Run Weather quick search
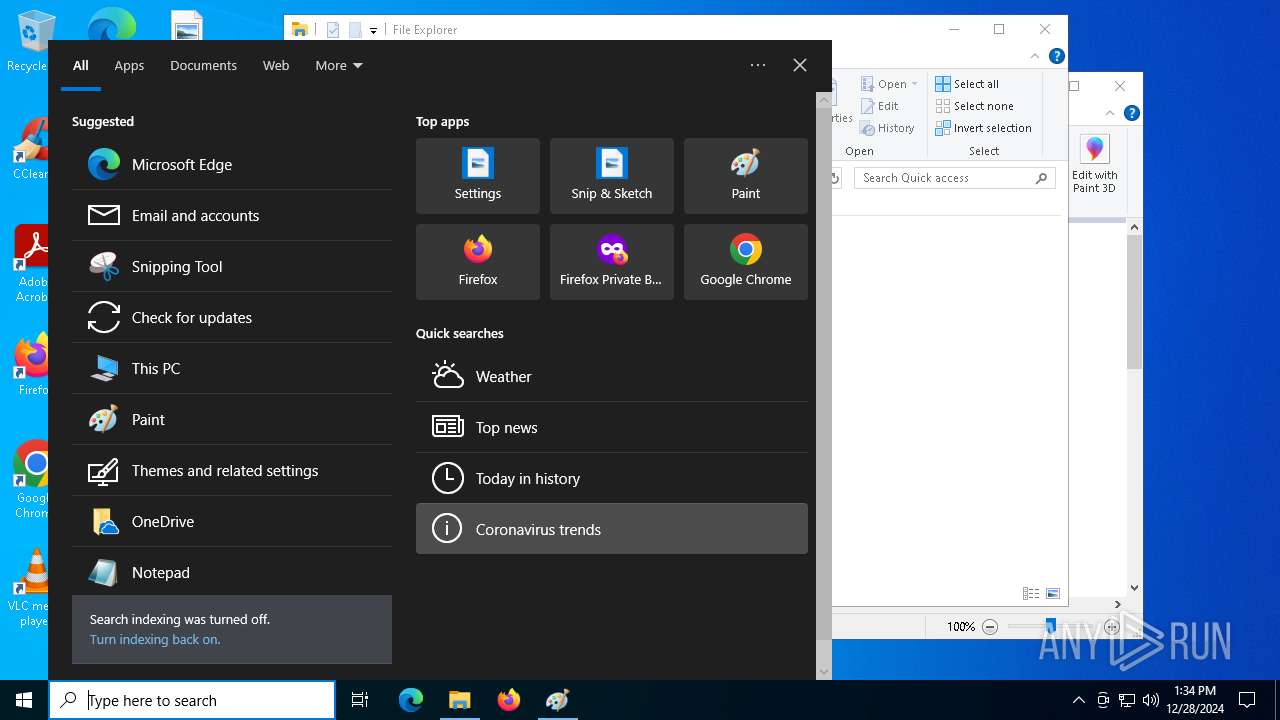The height and width of the screenshot is (720, 1280). pyautogui.click(x=612, y=376)
